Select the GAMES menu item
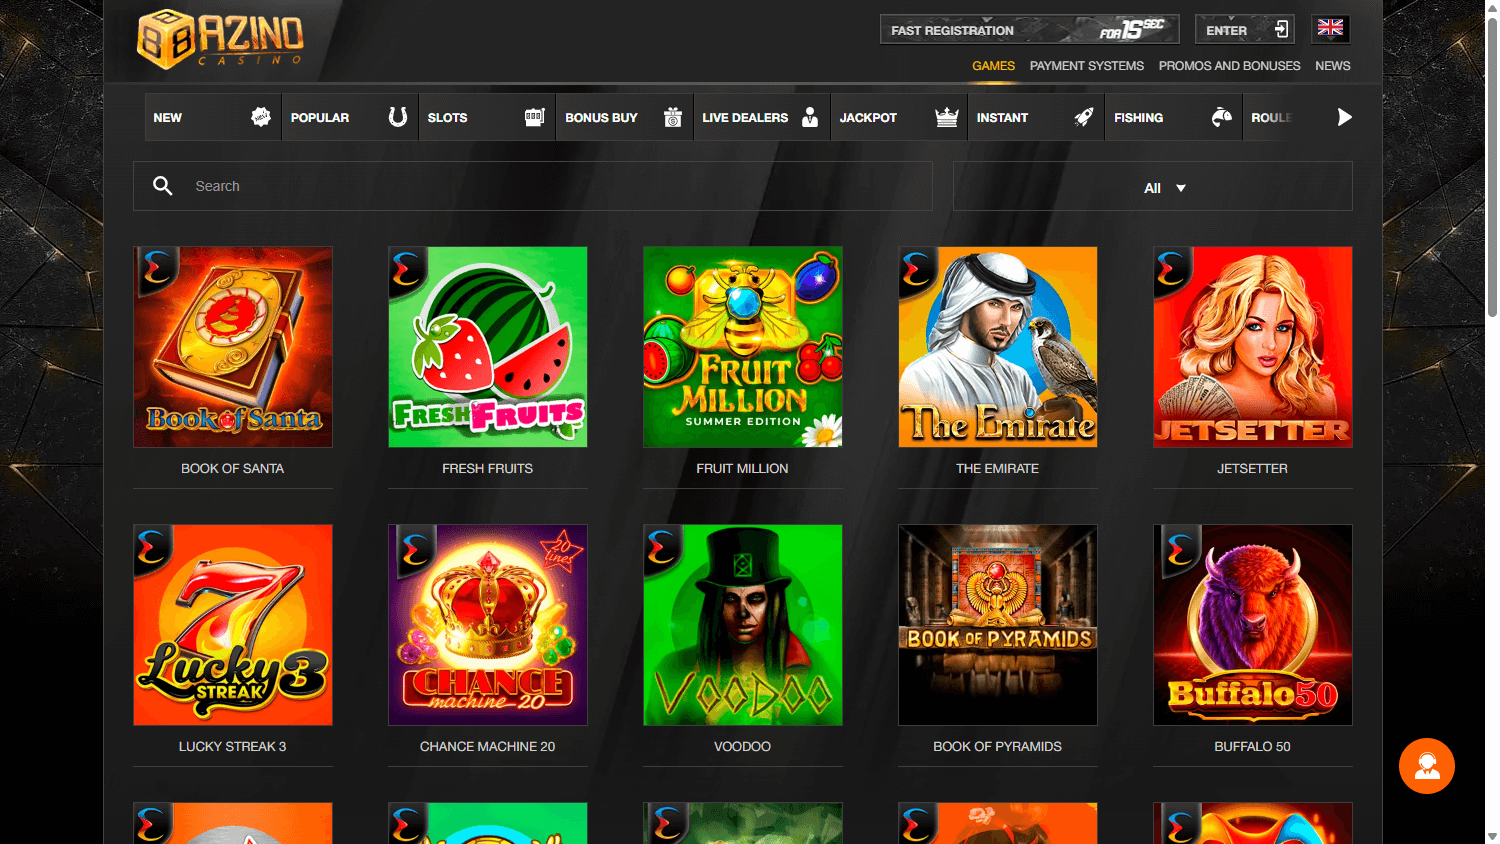 click(x=993, y=65)
